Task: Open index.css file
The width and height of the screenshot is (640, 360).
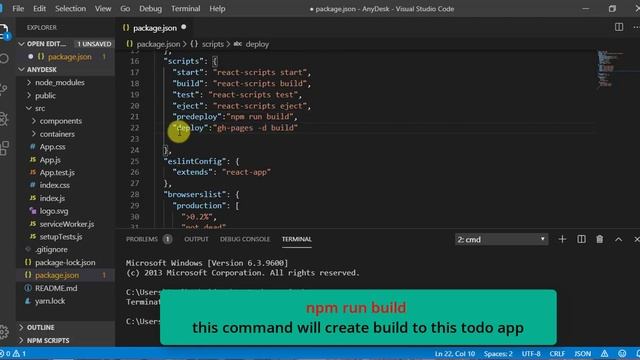Action: (54, 185)
